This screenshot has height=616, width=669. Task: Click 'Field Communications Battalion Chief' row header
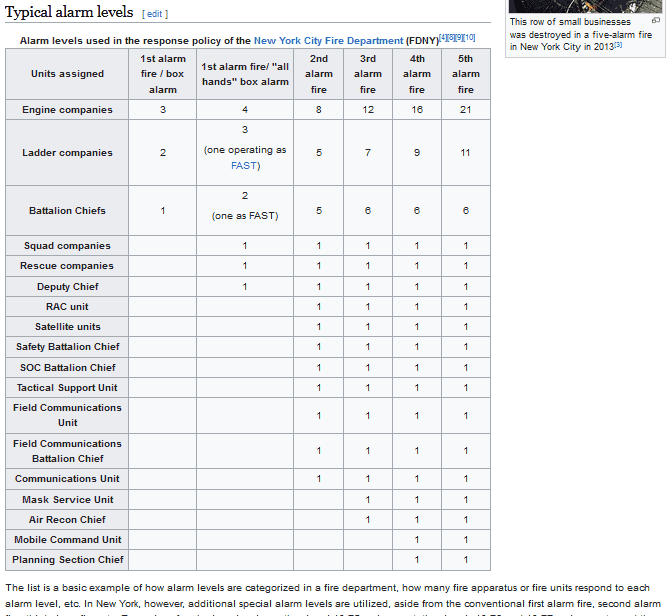point(67,451)
